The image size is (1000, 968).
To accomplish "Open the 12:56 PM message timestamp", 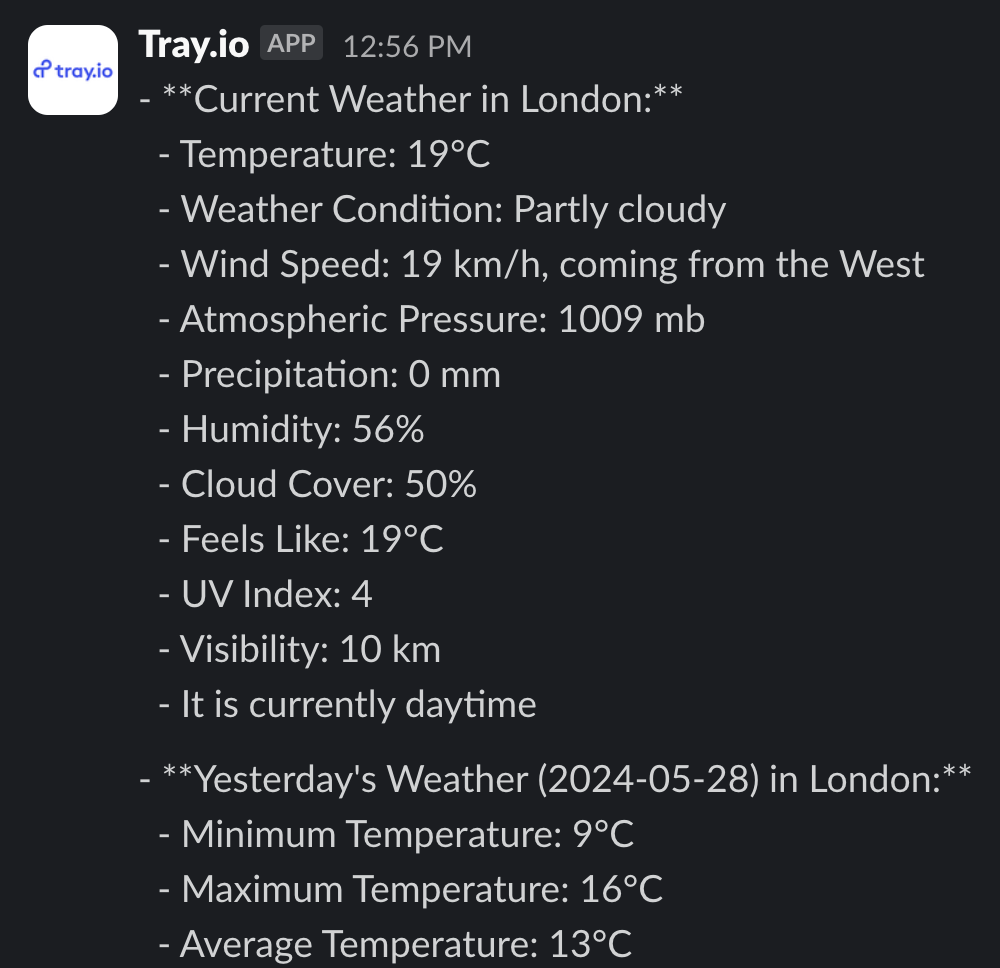I will (407, 46).
